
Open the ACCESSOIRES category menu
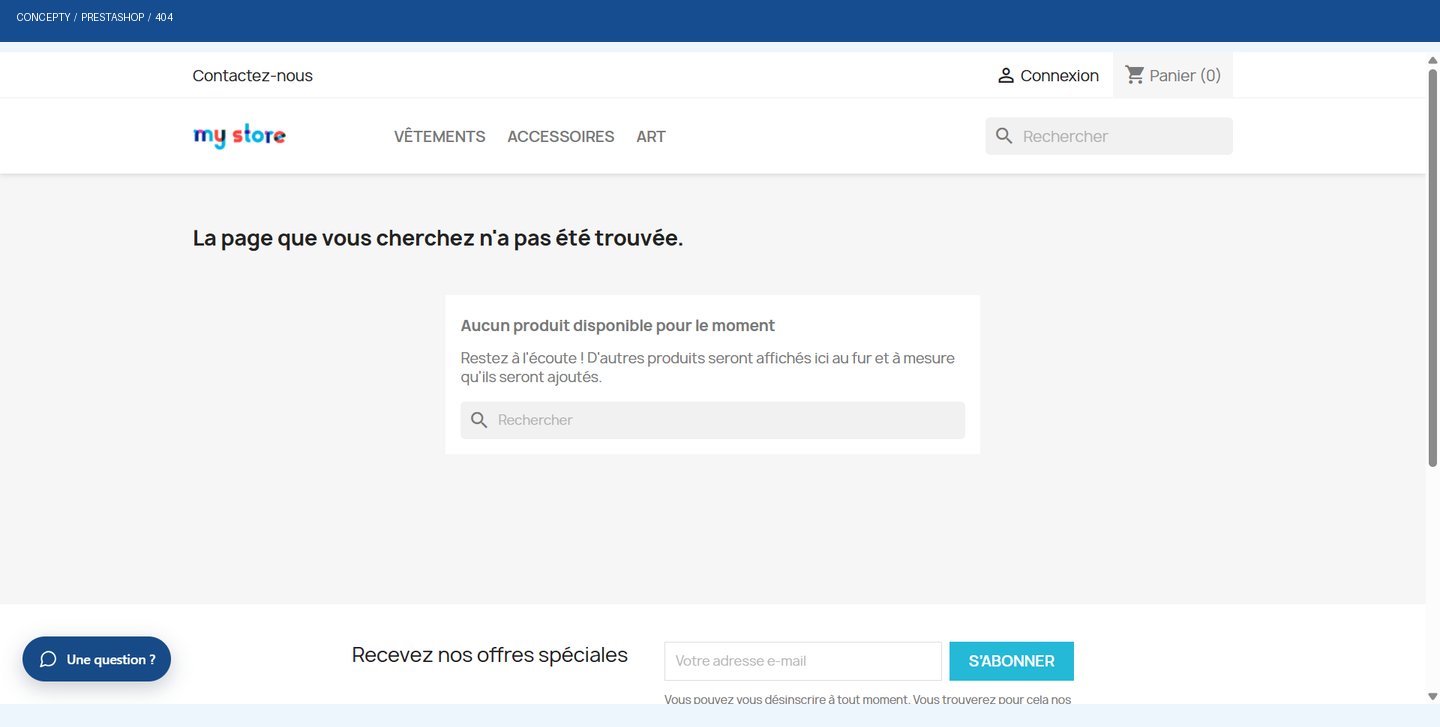tap(561, 137)
